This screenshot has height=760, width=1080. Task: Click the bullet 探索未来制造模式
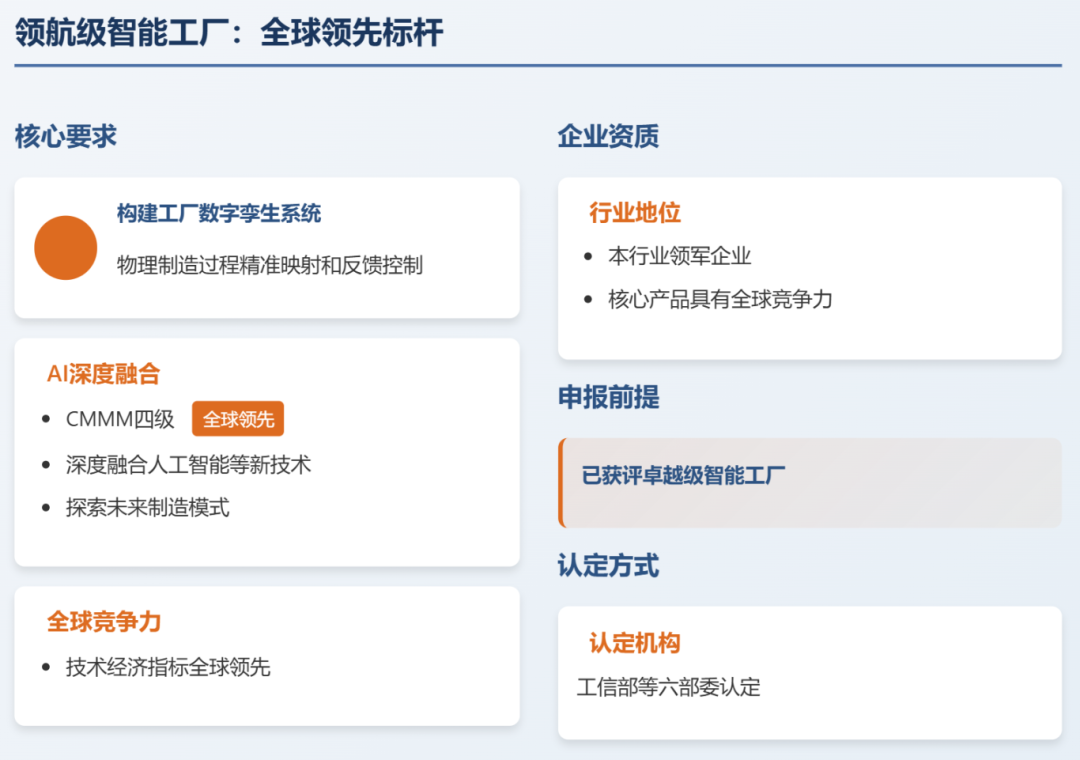(x=147, y=508)
